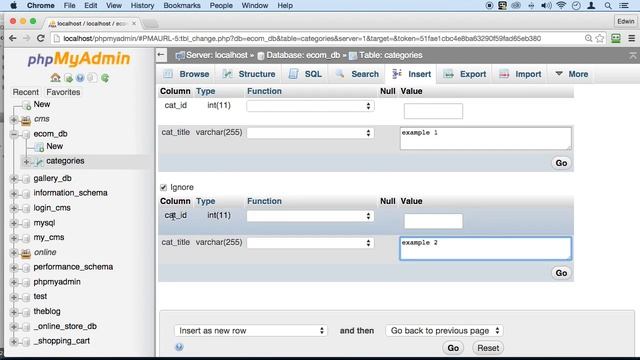Open the Apple menu
This screenshot has height=360, width=640.
[x=13, y=6]
